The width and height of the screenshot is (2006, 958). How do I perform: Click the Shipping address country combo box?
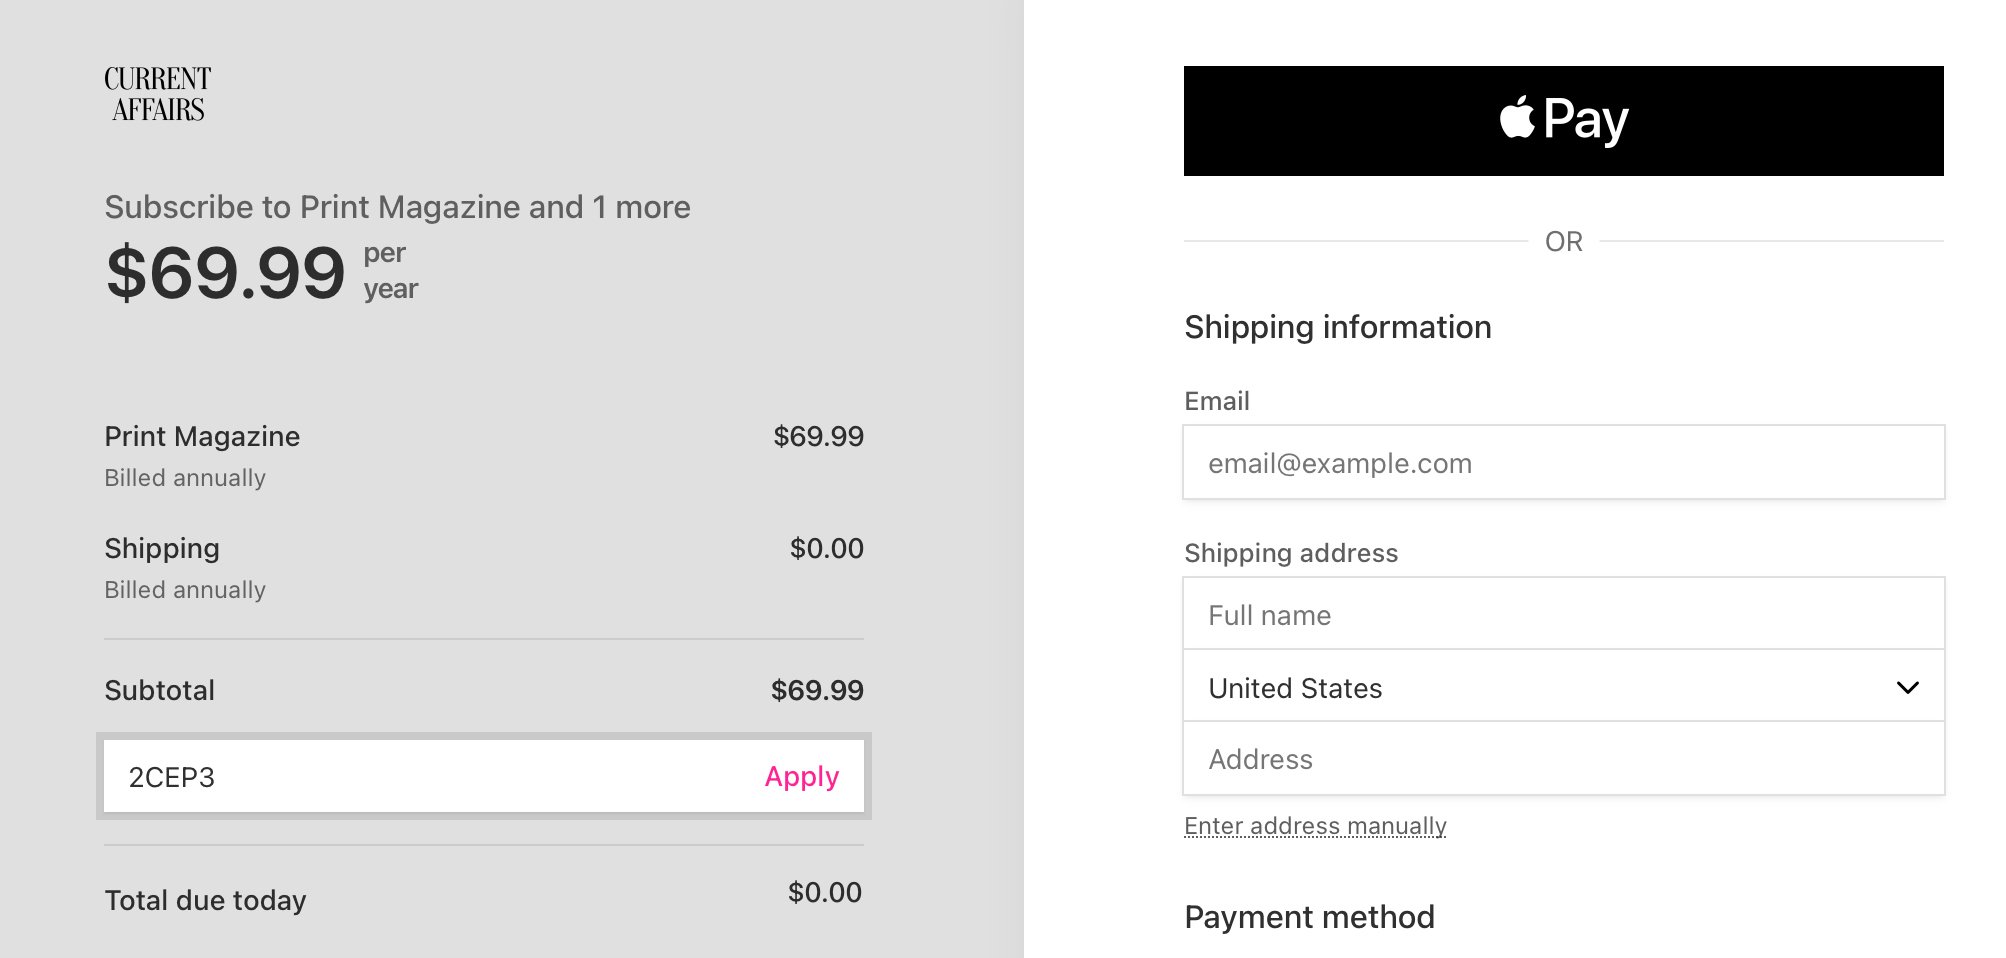coord(1563,687)
